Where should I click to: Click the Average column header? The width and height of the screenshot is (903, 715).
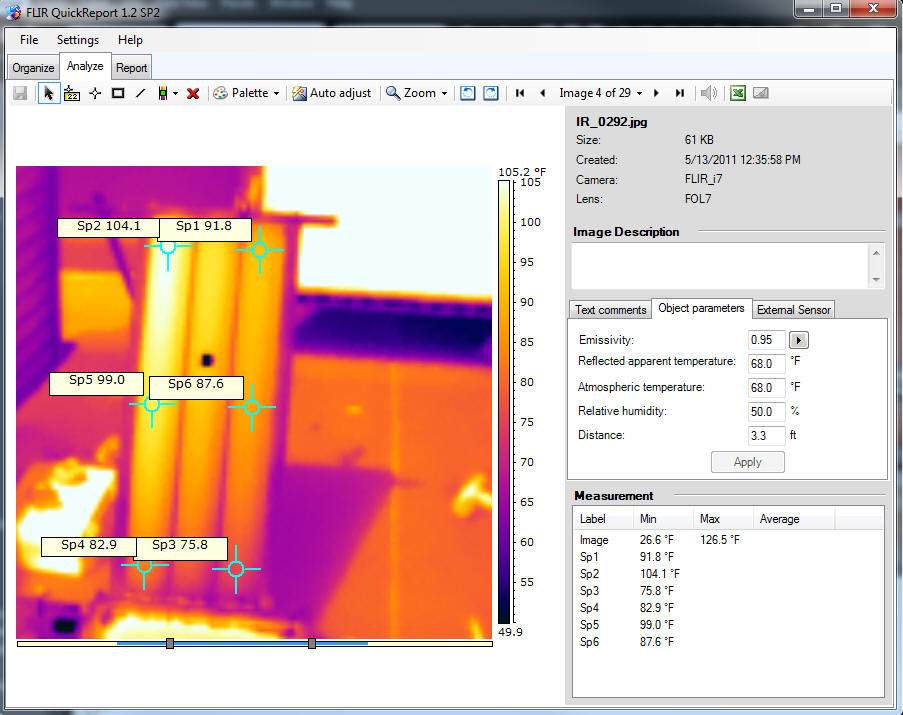coord(794,519)
